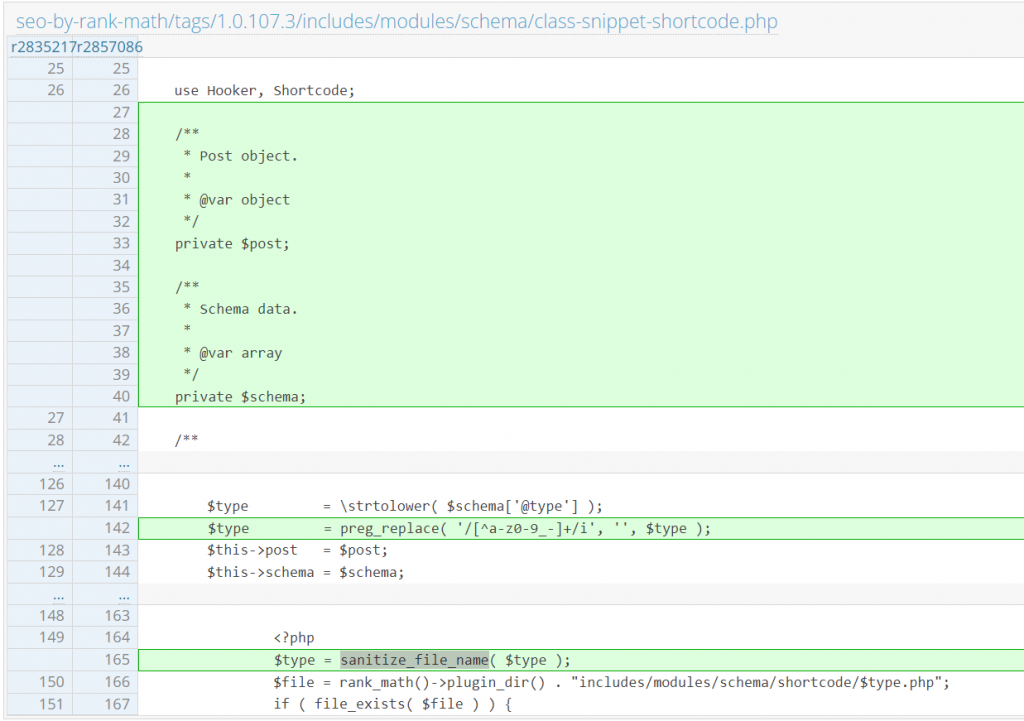Screen dimensions: 1024x721
Task: Click the 'private $schema;' declaration line
Action: (238, 396)
